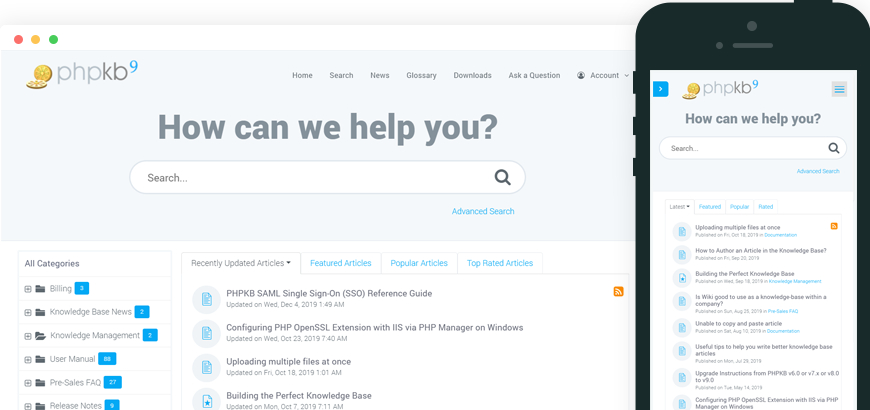Image resolution: width=870 pixels, height=410 pixels.
Task: Tap the Pre-Sales FAQ category link on phone
Action: (x=783, y=312)
